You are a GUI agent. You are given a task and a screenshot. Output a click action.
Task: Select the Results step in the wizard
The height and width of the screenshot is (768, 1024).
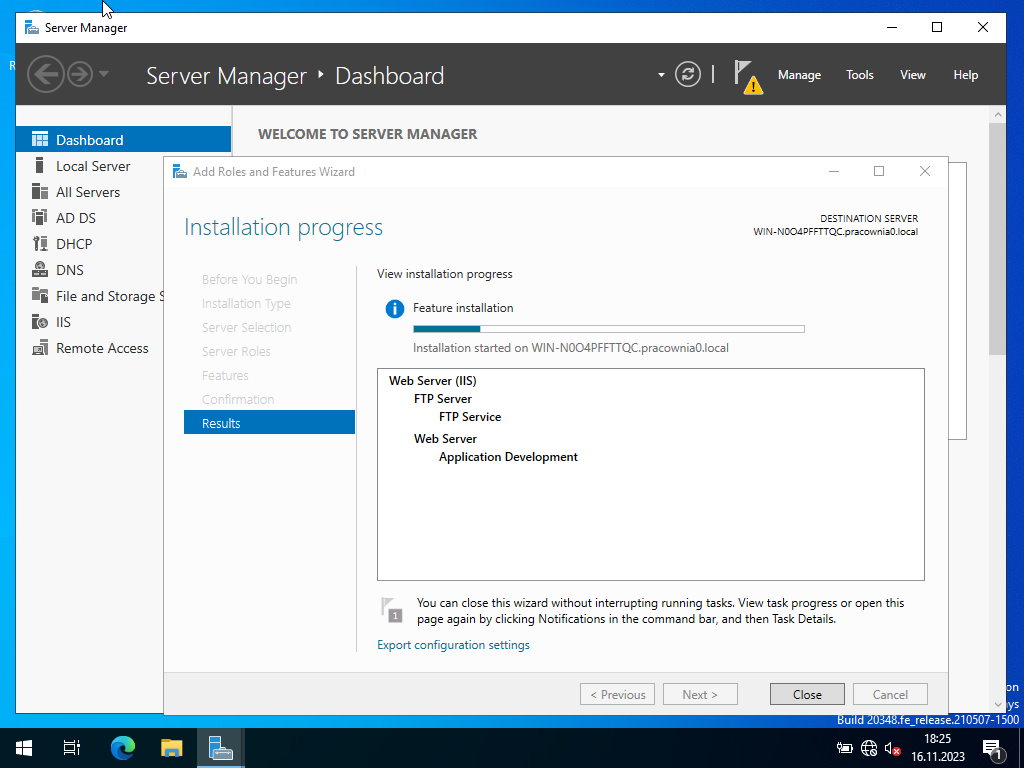(x=269, y=423)
